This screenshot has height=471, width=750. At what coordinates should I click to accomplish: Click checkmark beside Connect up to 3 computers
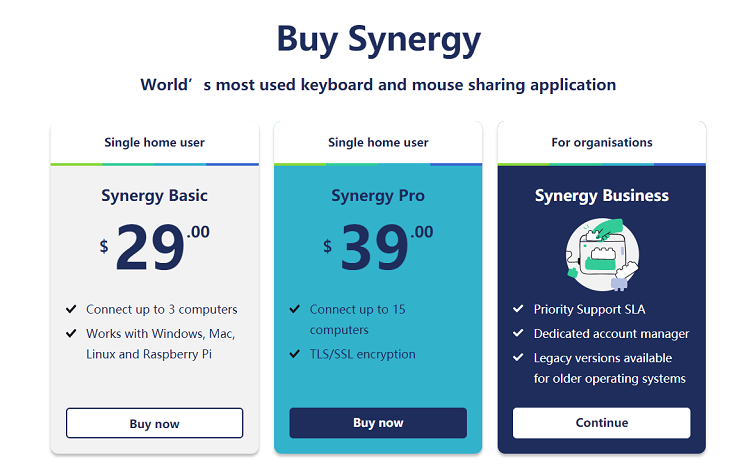71,309
